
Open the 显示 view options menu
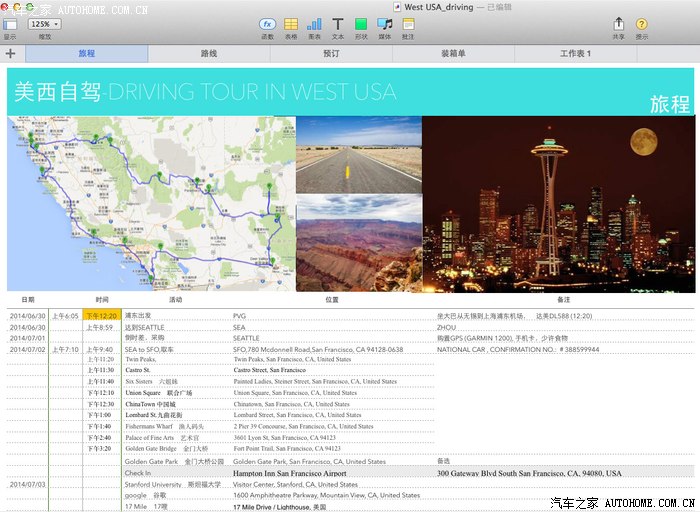point(10,24)
